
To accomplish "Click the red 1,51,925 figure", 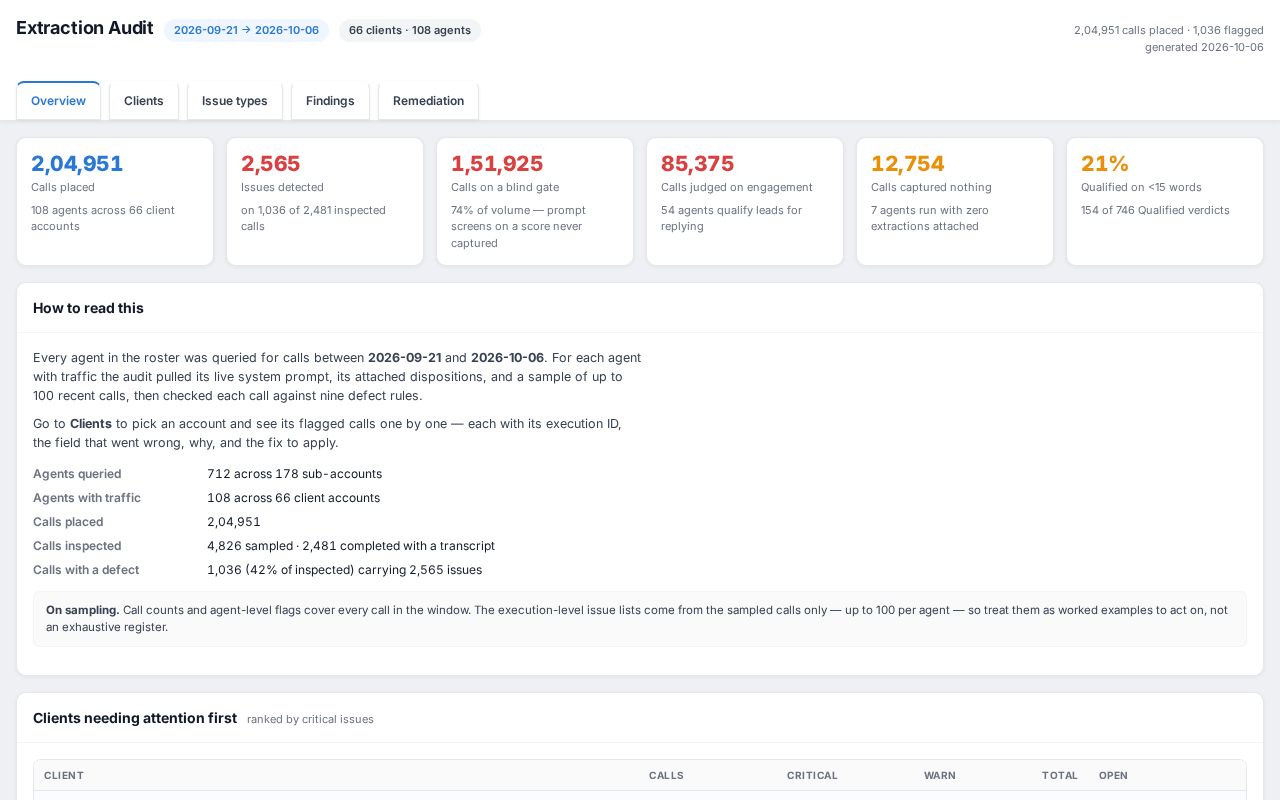I will [x=497, y=163].
